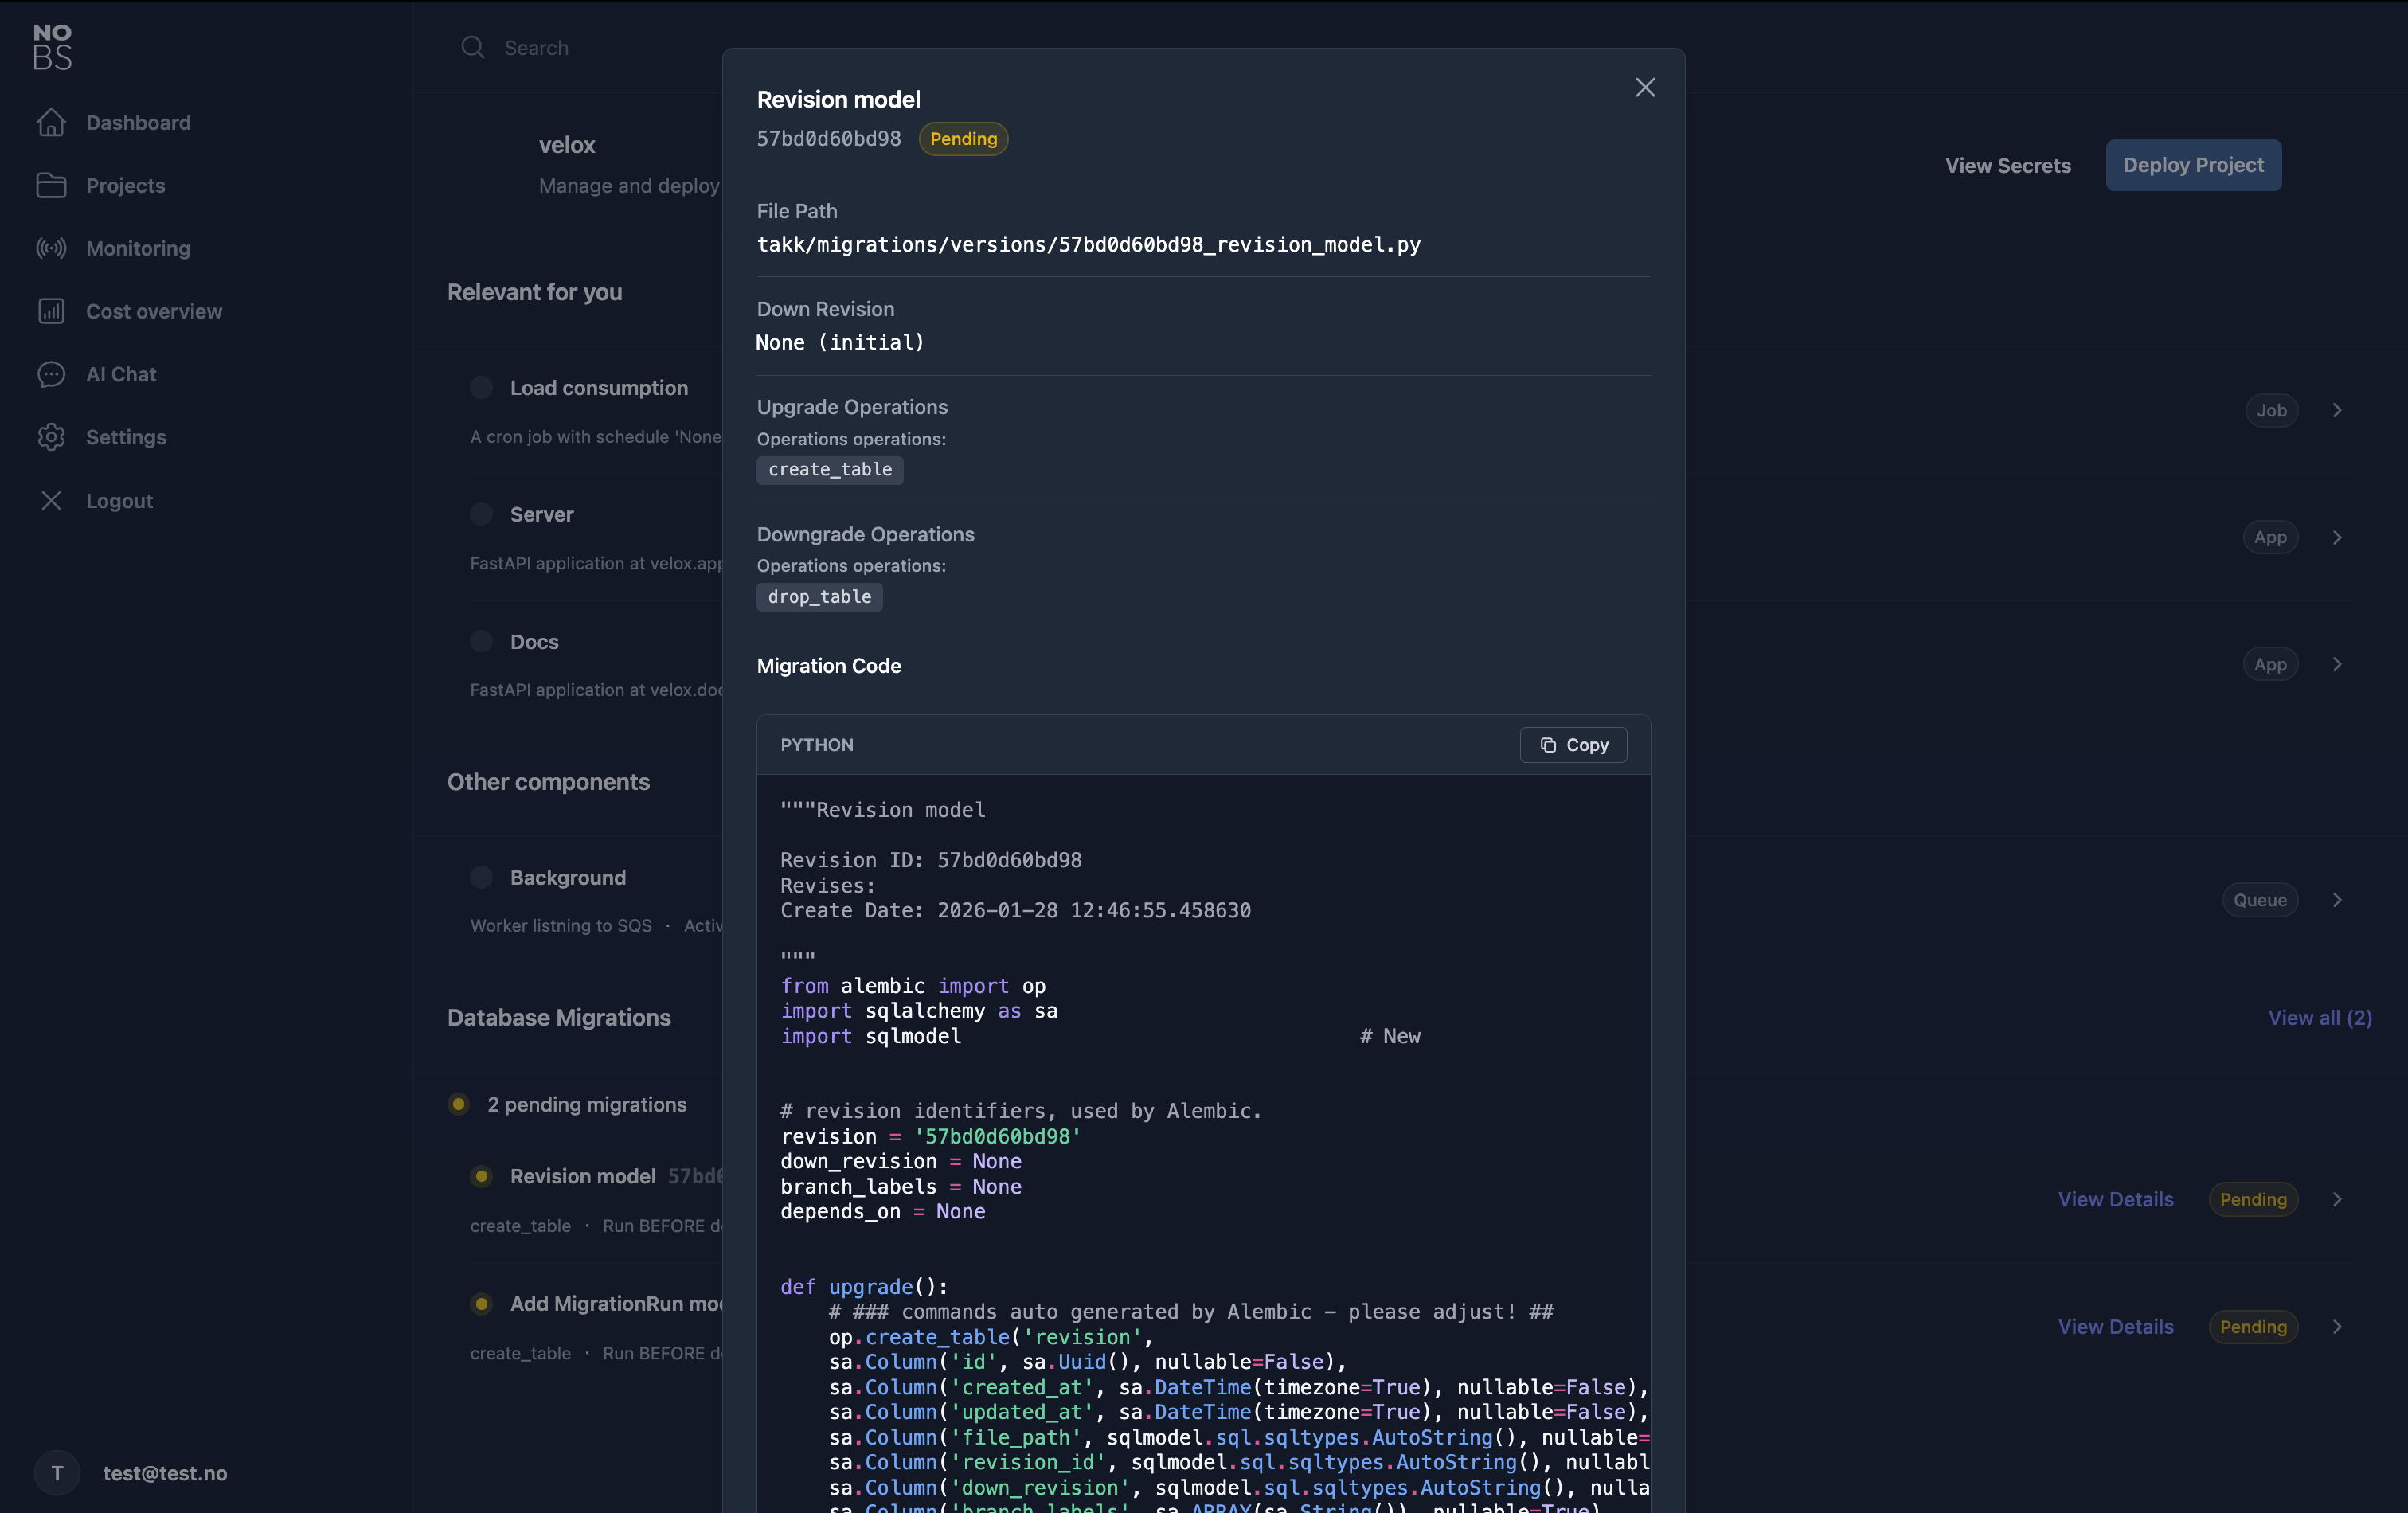
Task: Click the Deploy Project button
Action: coord(2192,165)
